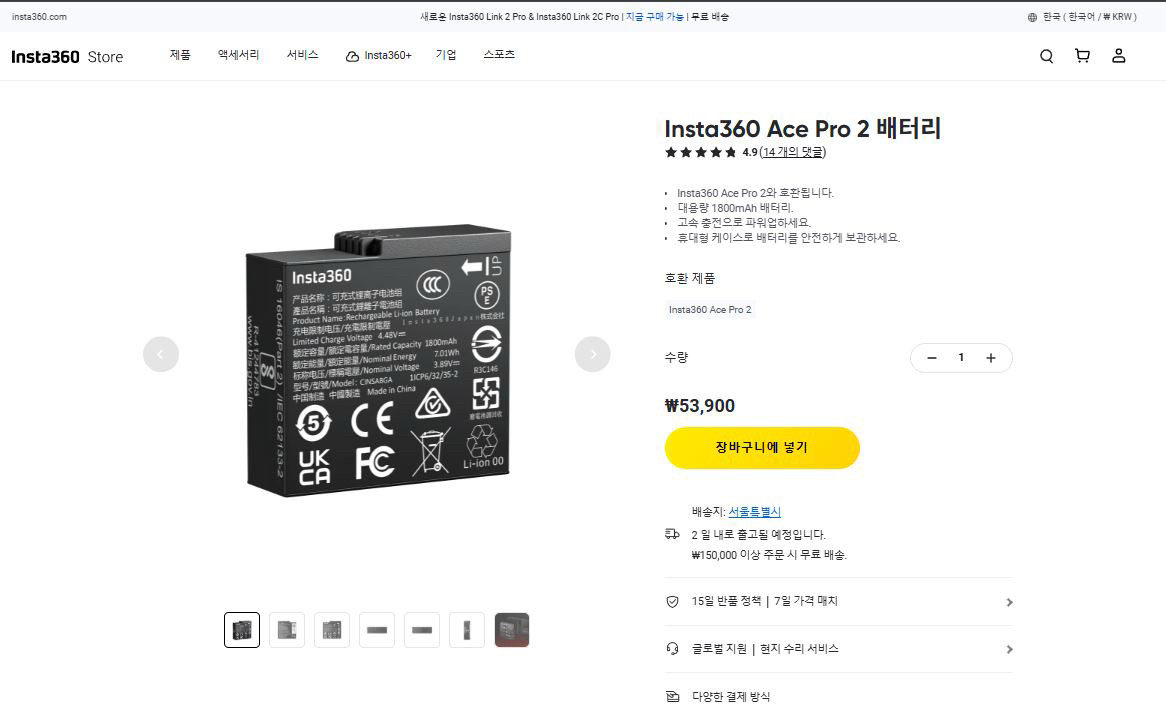Screen dimensions: 1166x715
Task: Open the search icon in the header
Action: (1046, 56)
